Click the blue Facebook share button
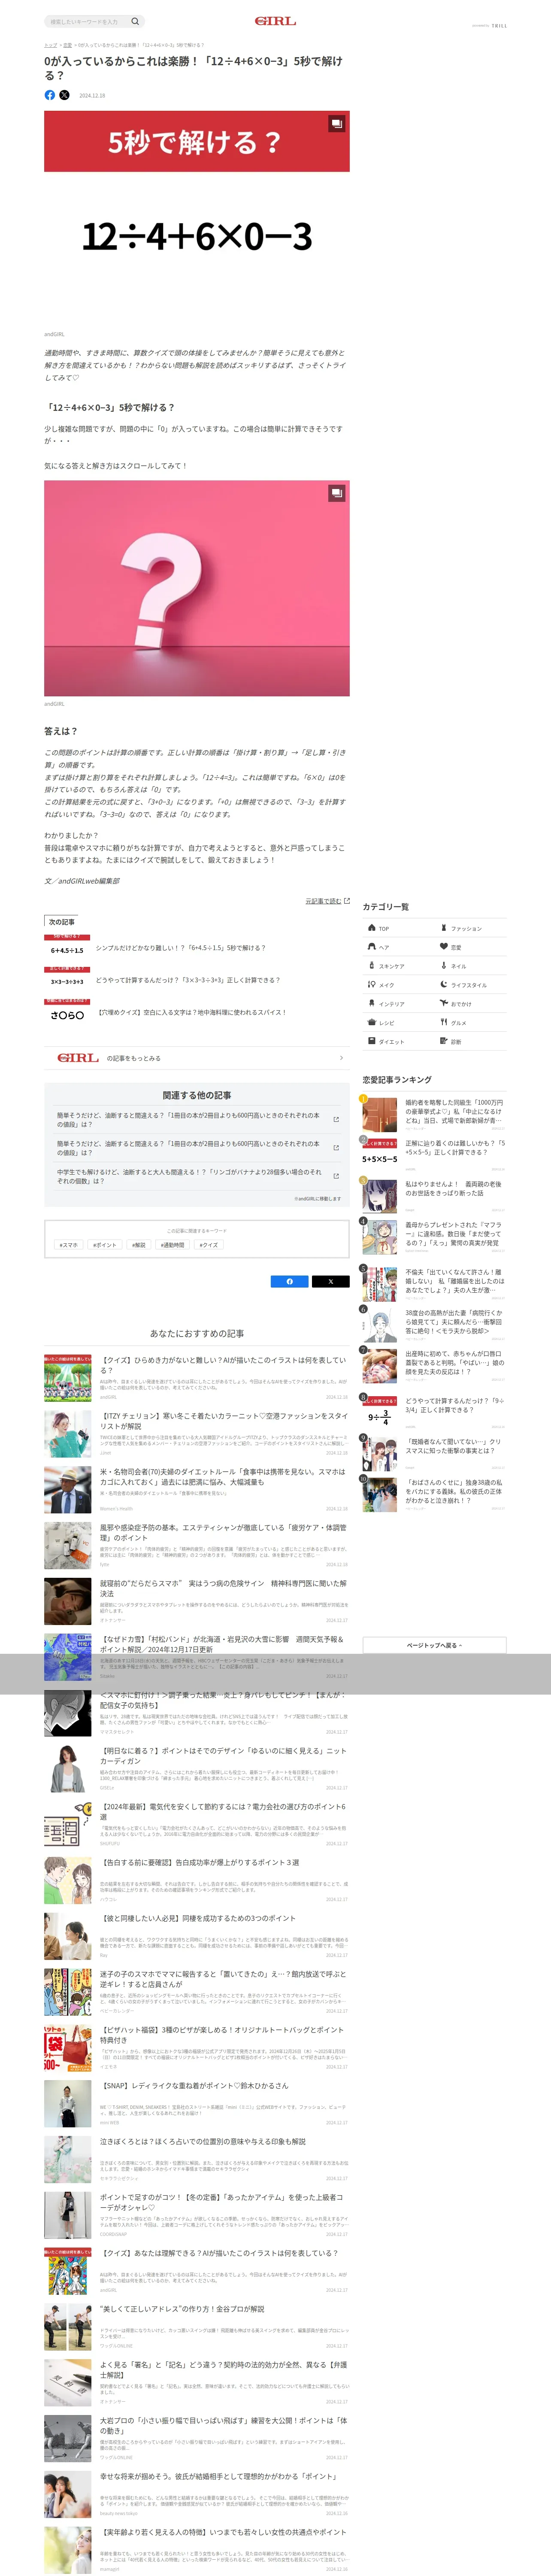551x2576 pixels. pos(290,1281)
